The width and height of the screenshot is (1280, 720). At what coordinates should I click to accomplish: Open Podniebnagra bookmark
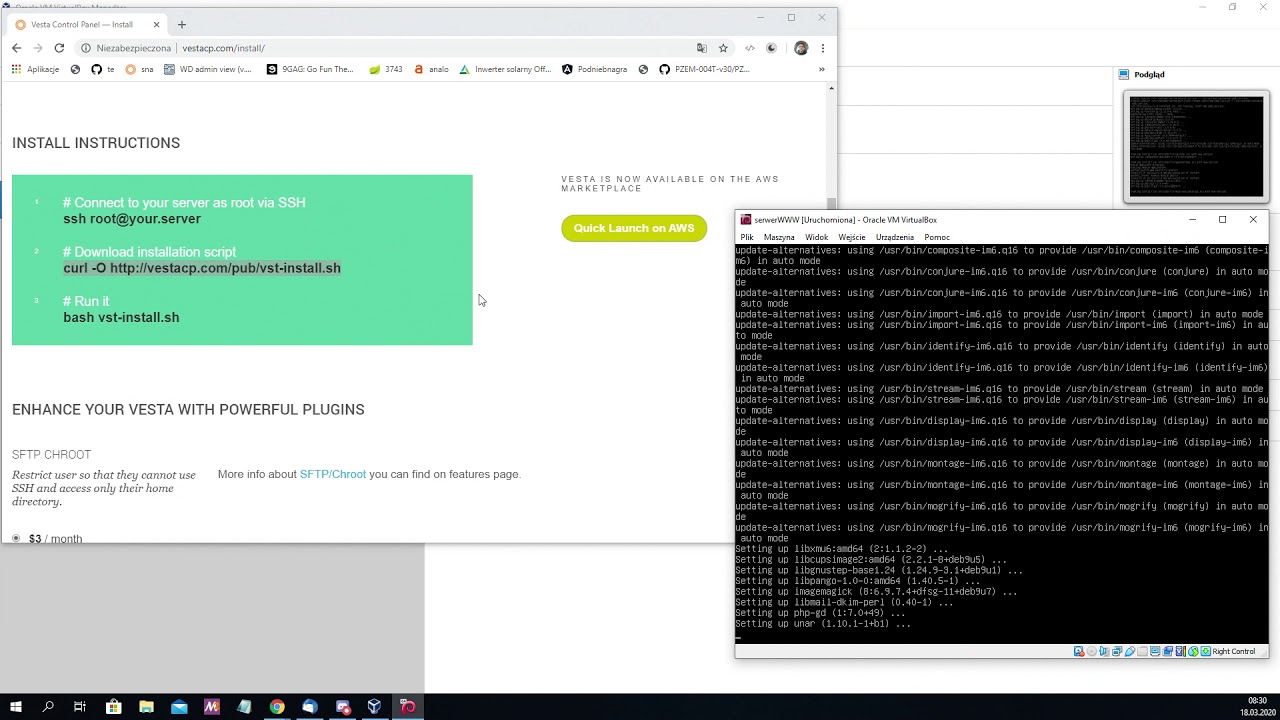click(x=594, y=70)
